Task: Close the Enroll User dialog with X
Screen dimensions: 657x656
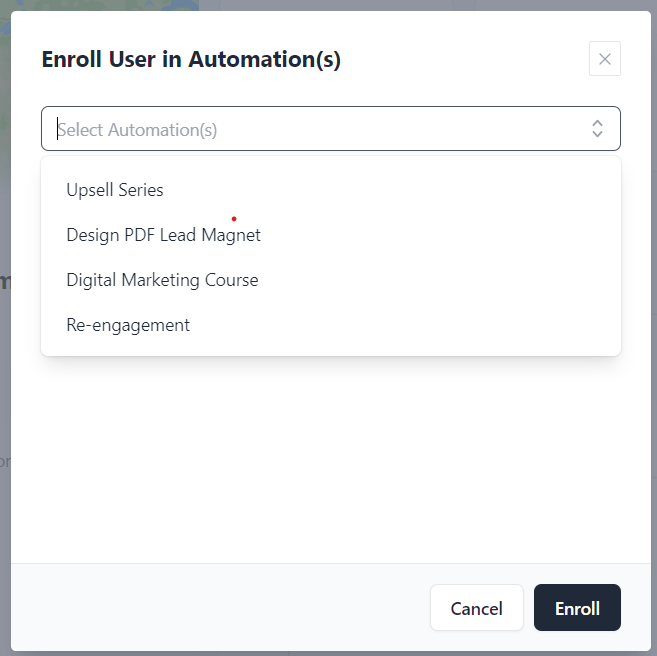Action: click(604, 59)
